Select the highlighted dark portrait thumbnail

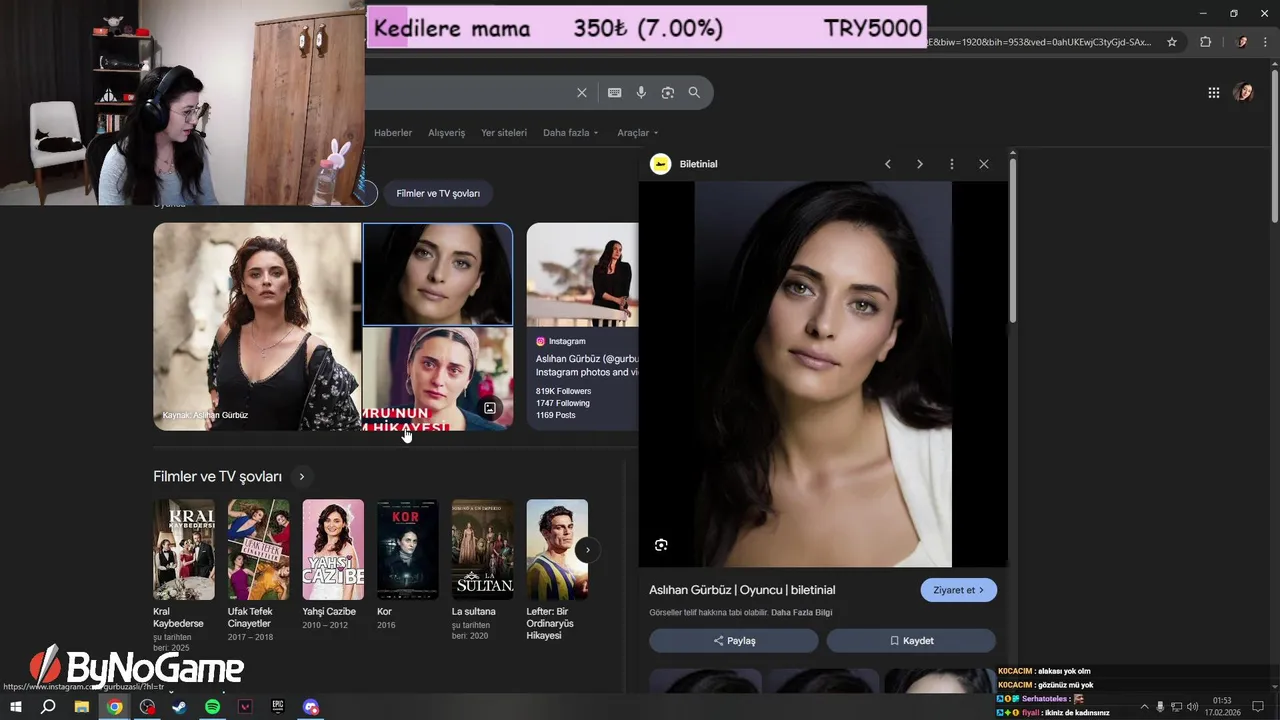tap(438, 274)
